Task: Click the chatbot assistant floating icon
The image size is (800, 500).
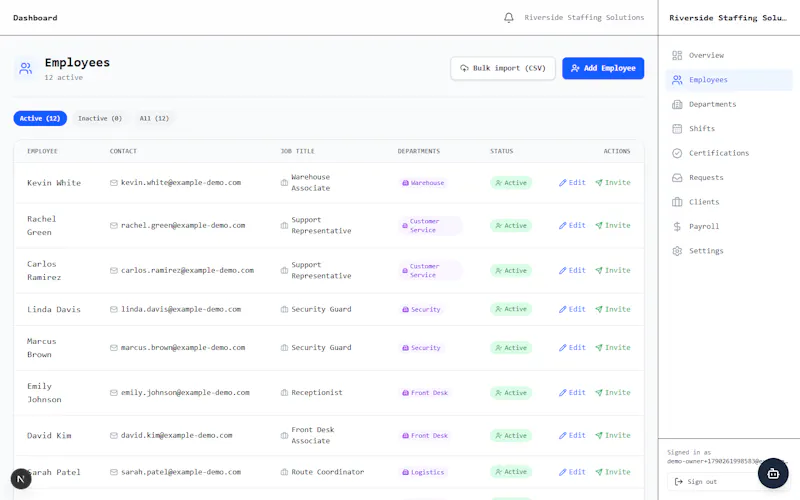Action: click(x=773, y=473)
